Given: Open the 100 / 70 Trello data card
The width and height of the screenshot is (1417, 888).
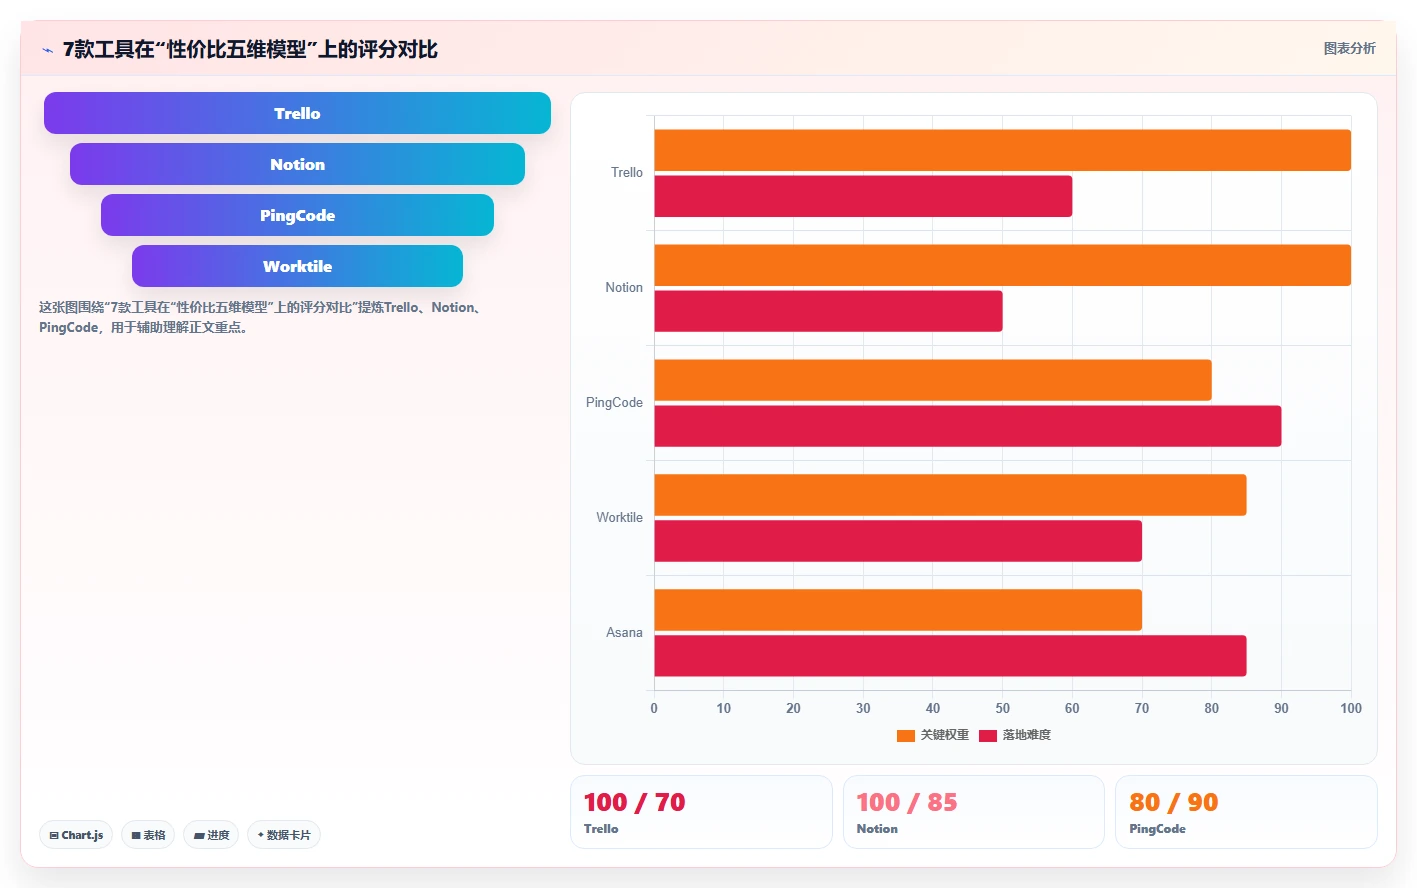Looking at the screenshot, I should click(x=701, y=812).
